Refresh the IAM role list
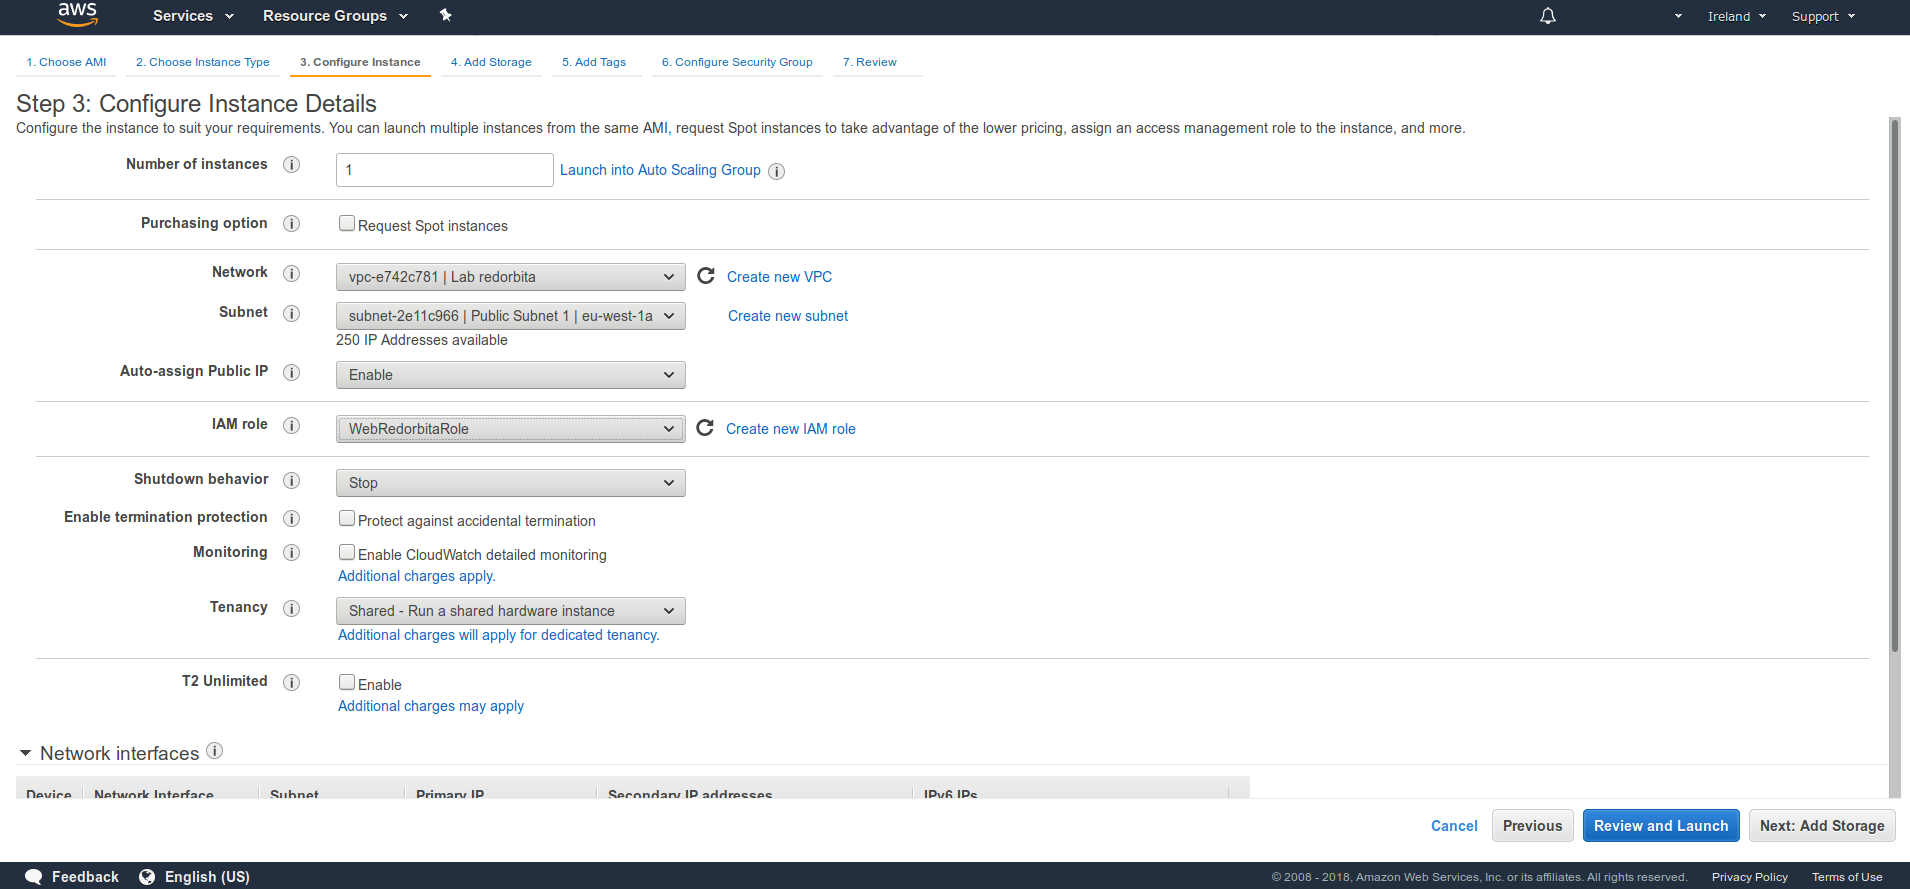The width and height of the screenshot is (1910, 889). tap(705, 428)
